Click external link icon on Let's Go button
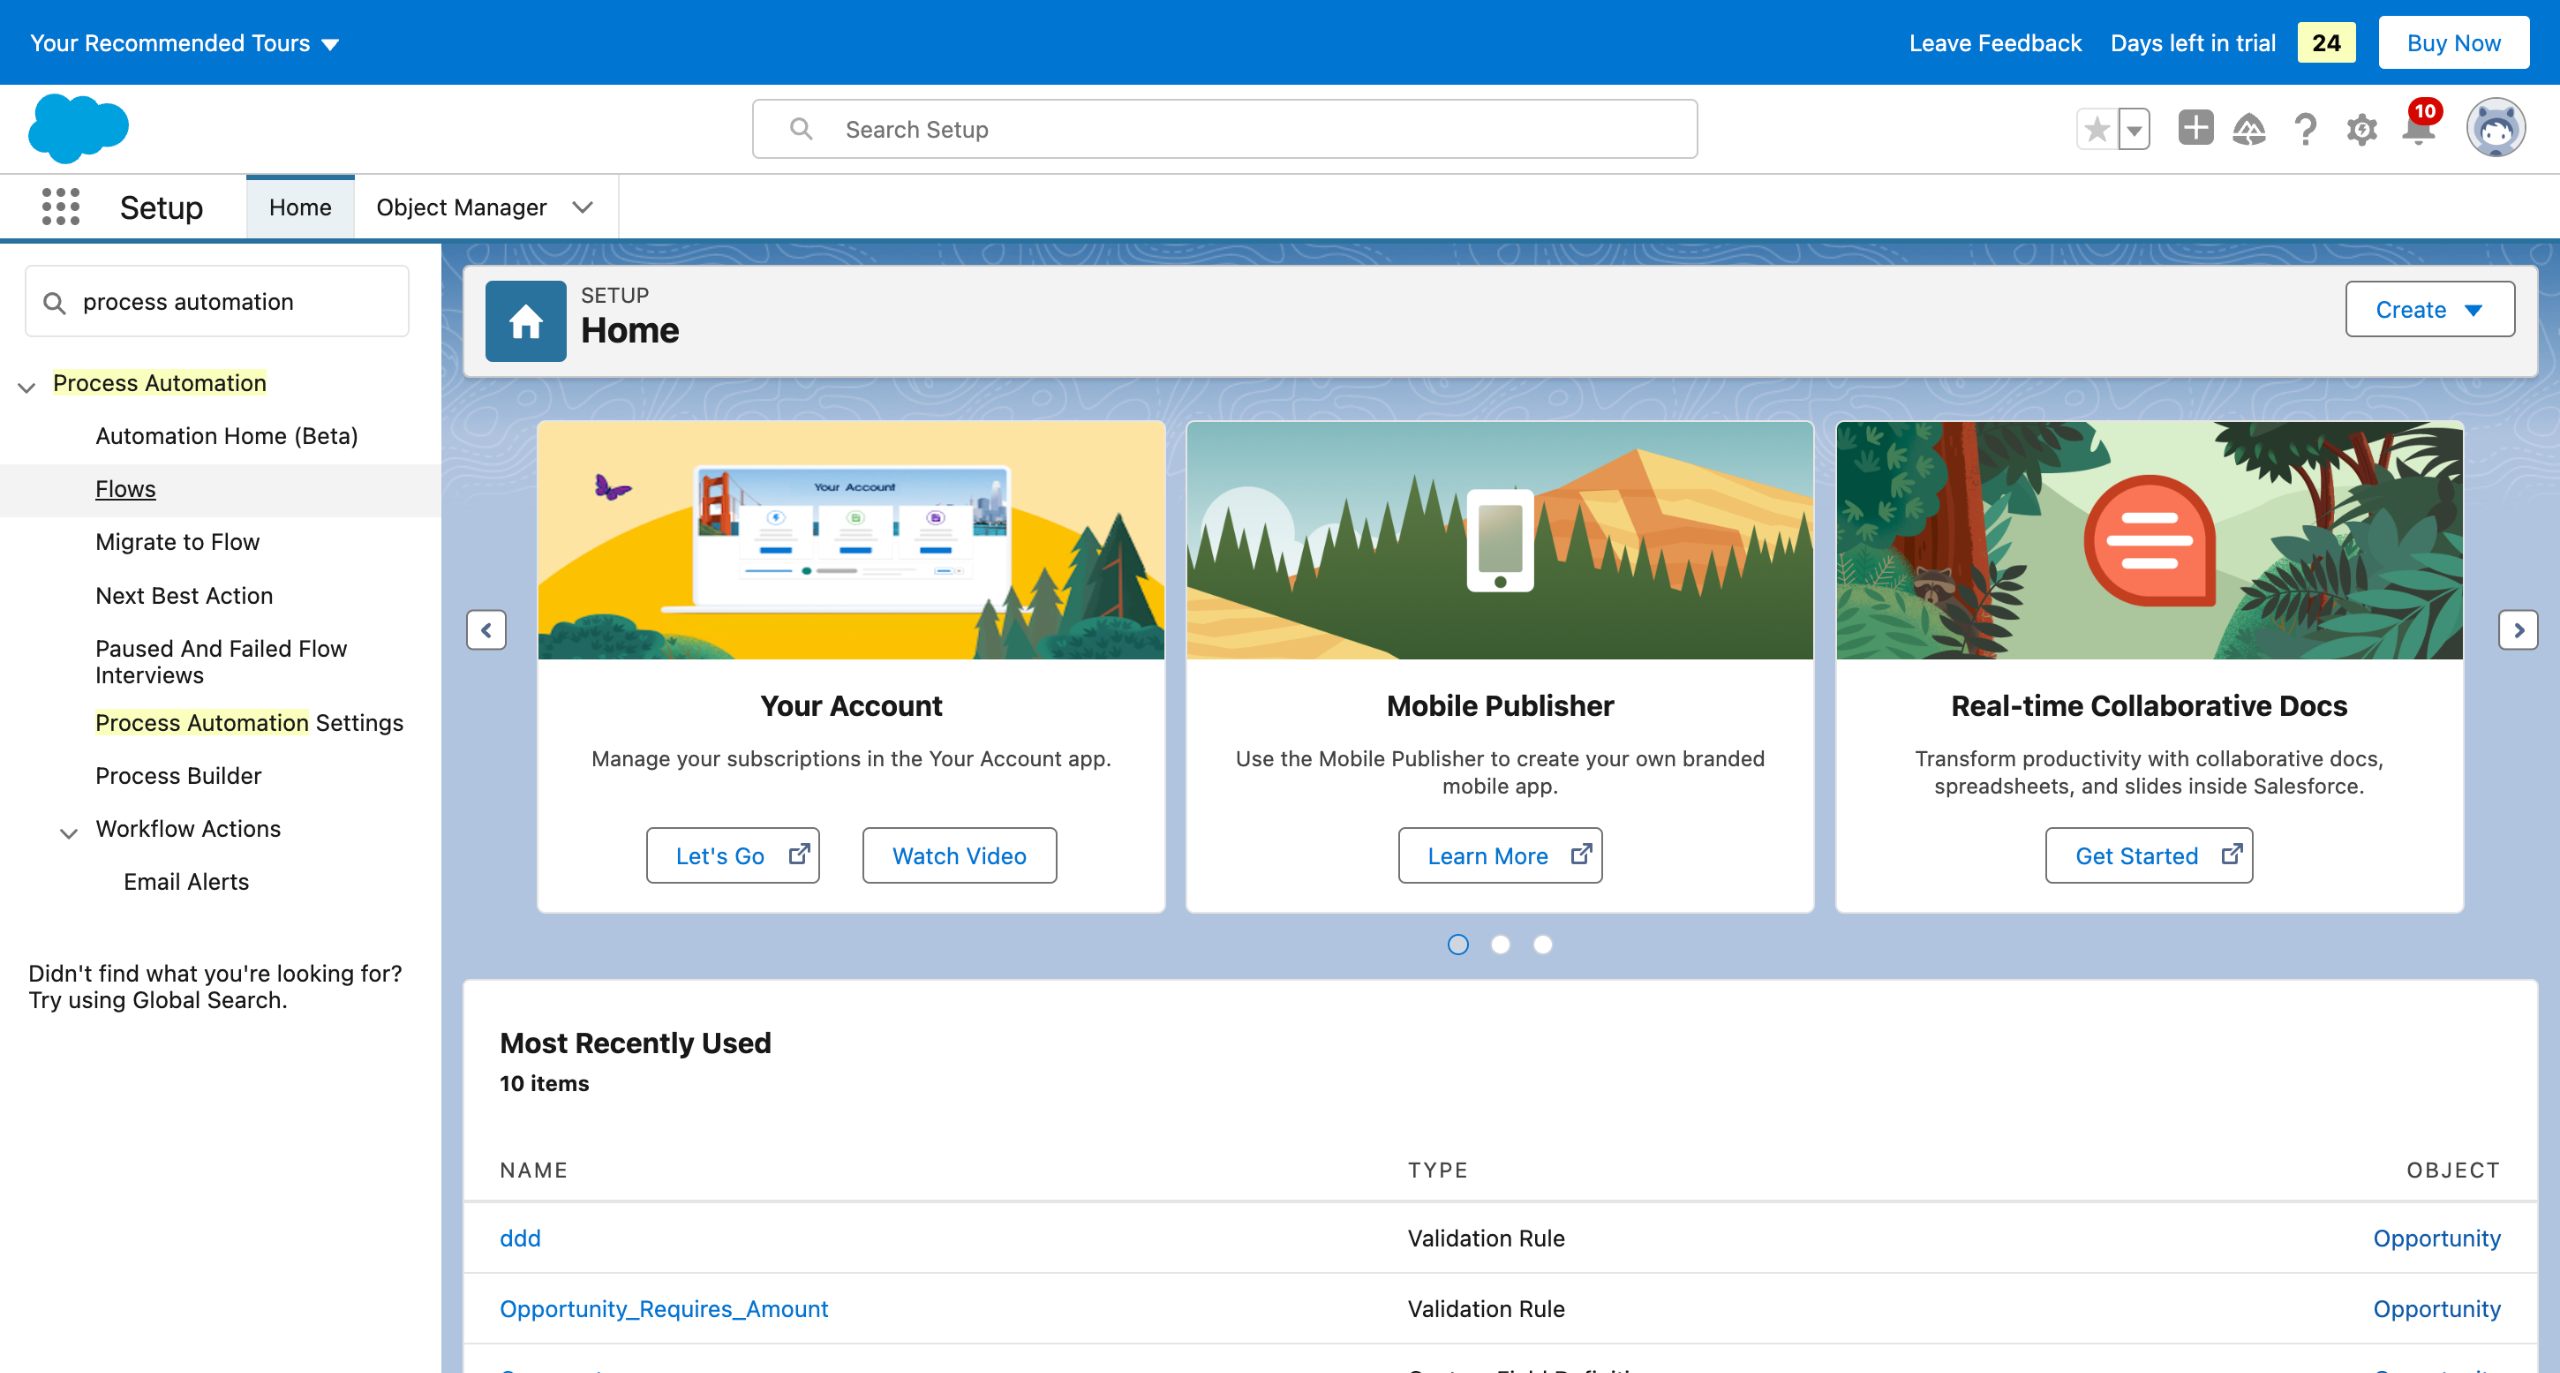Viewport: 2560px width, 1373px height. click(798, 854)
